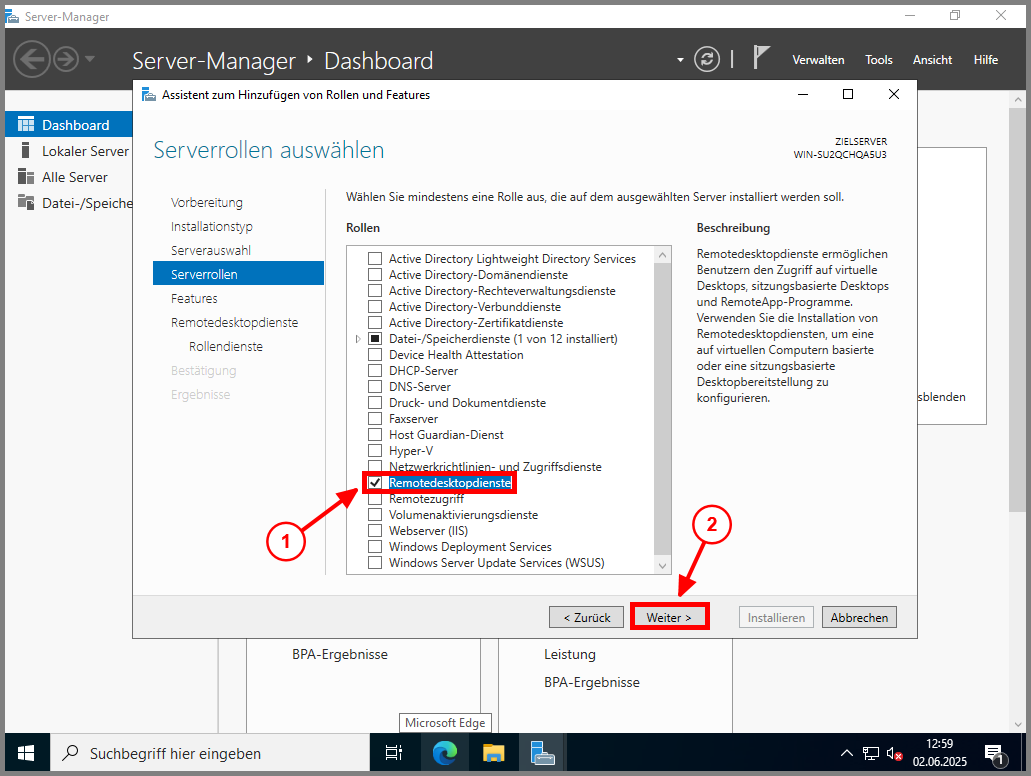
Task: Click the Weiter button
Action: [669, 617]
